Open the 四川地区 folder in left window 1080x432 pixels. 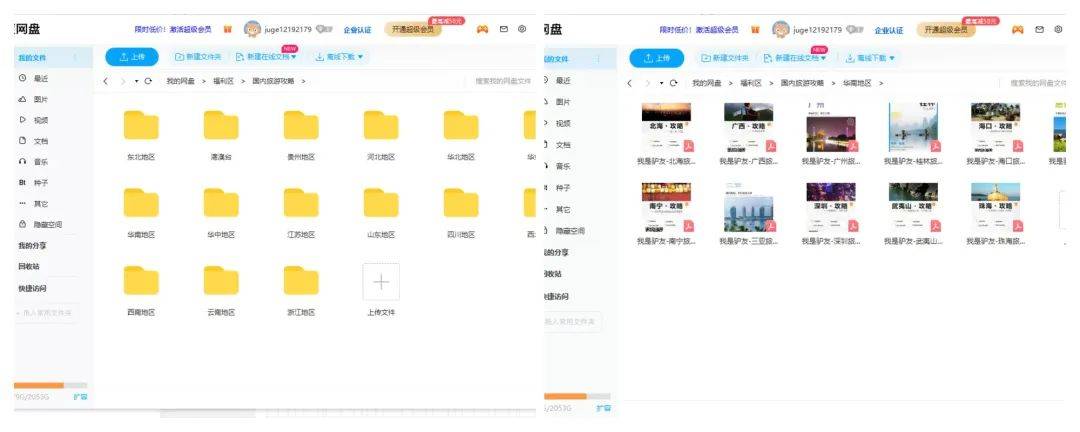click(x=461, y=203)
